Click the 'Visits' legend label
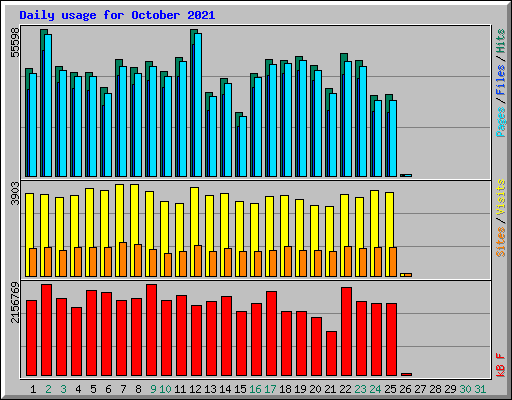The width and height of the screenshot is (512, 400). (x=500, y=198)
